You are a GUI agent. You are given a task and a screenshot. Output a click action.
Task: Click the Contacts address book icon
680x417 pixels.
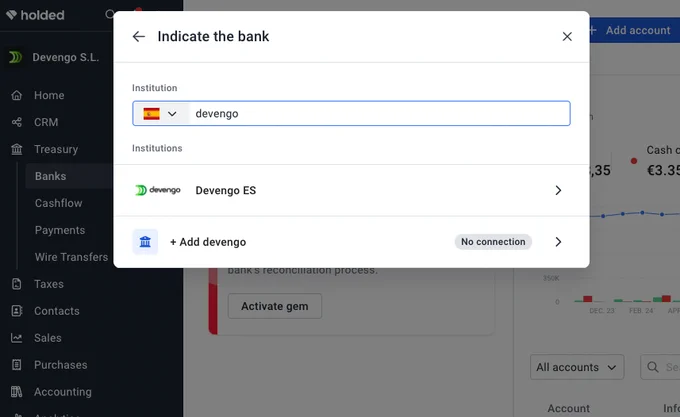pyautogui.click(x=16, y=311)
